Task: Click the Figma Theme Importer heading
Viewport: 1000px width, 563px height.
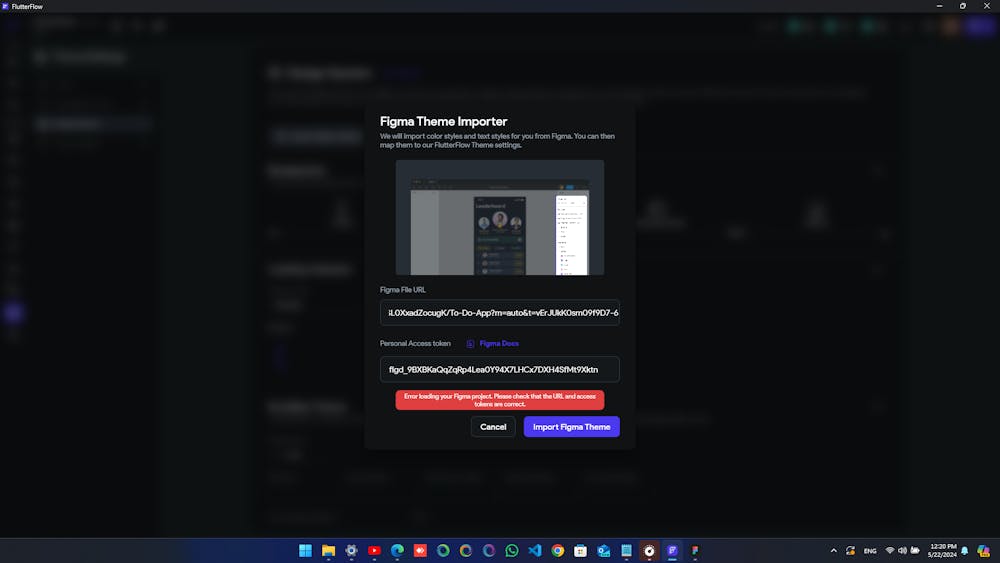Action: 443,121
